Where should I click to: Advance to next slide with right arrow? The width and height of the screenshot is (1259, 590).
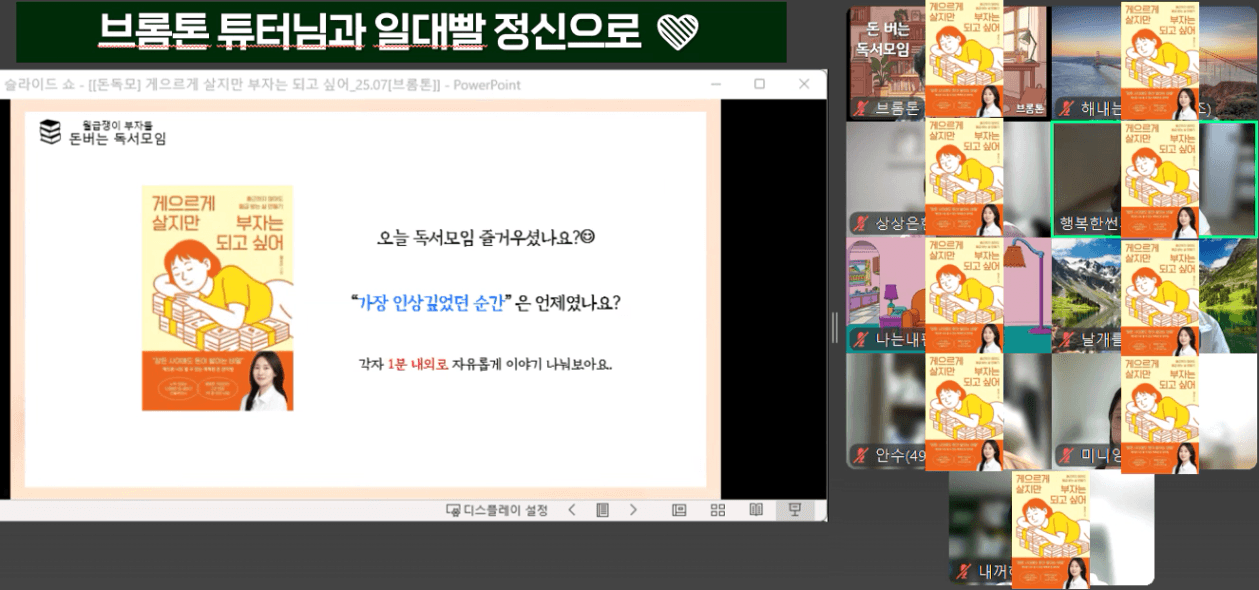633,510
